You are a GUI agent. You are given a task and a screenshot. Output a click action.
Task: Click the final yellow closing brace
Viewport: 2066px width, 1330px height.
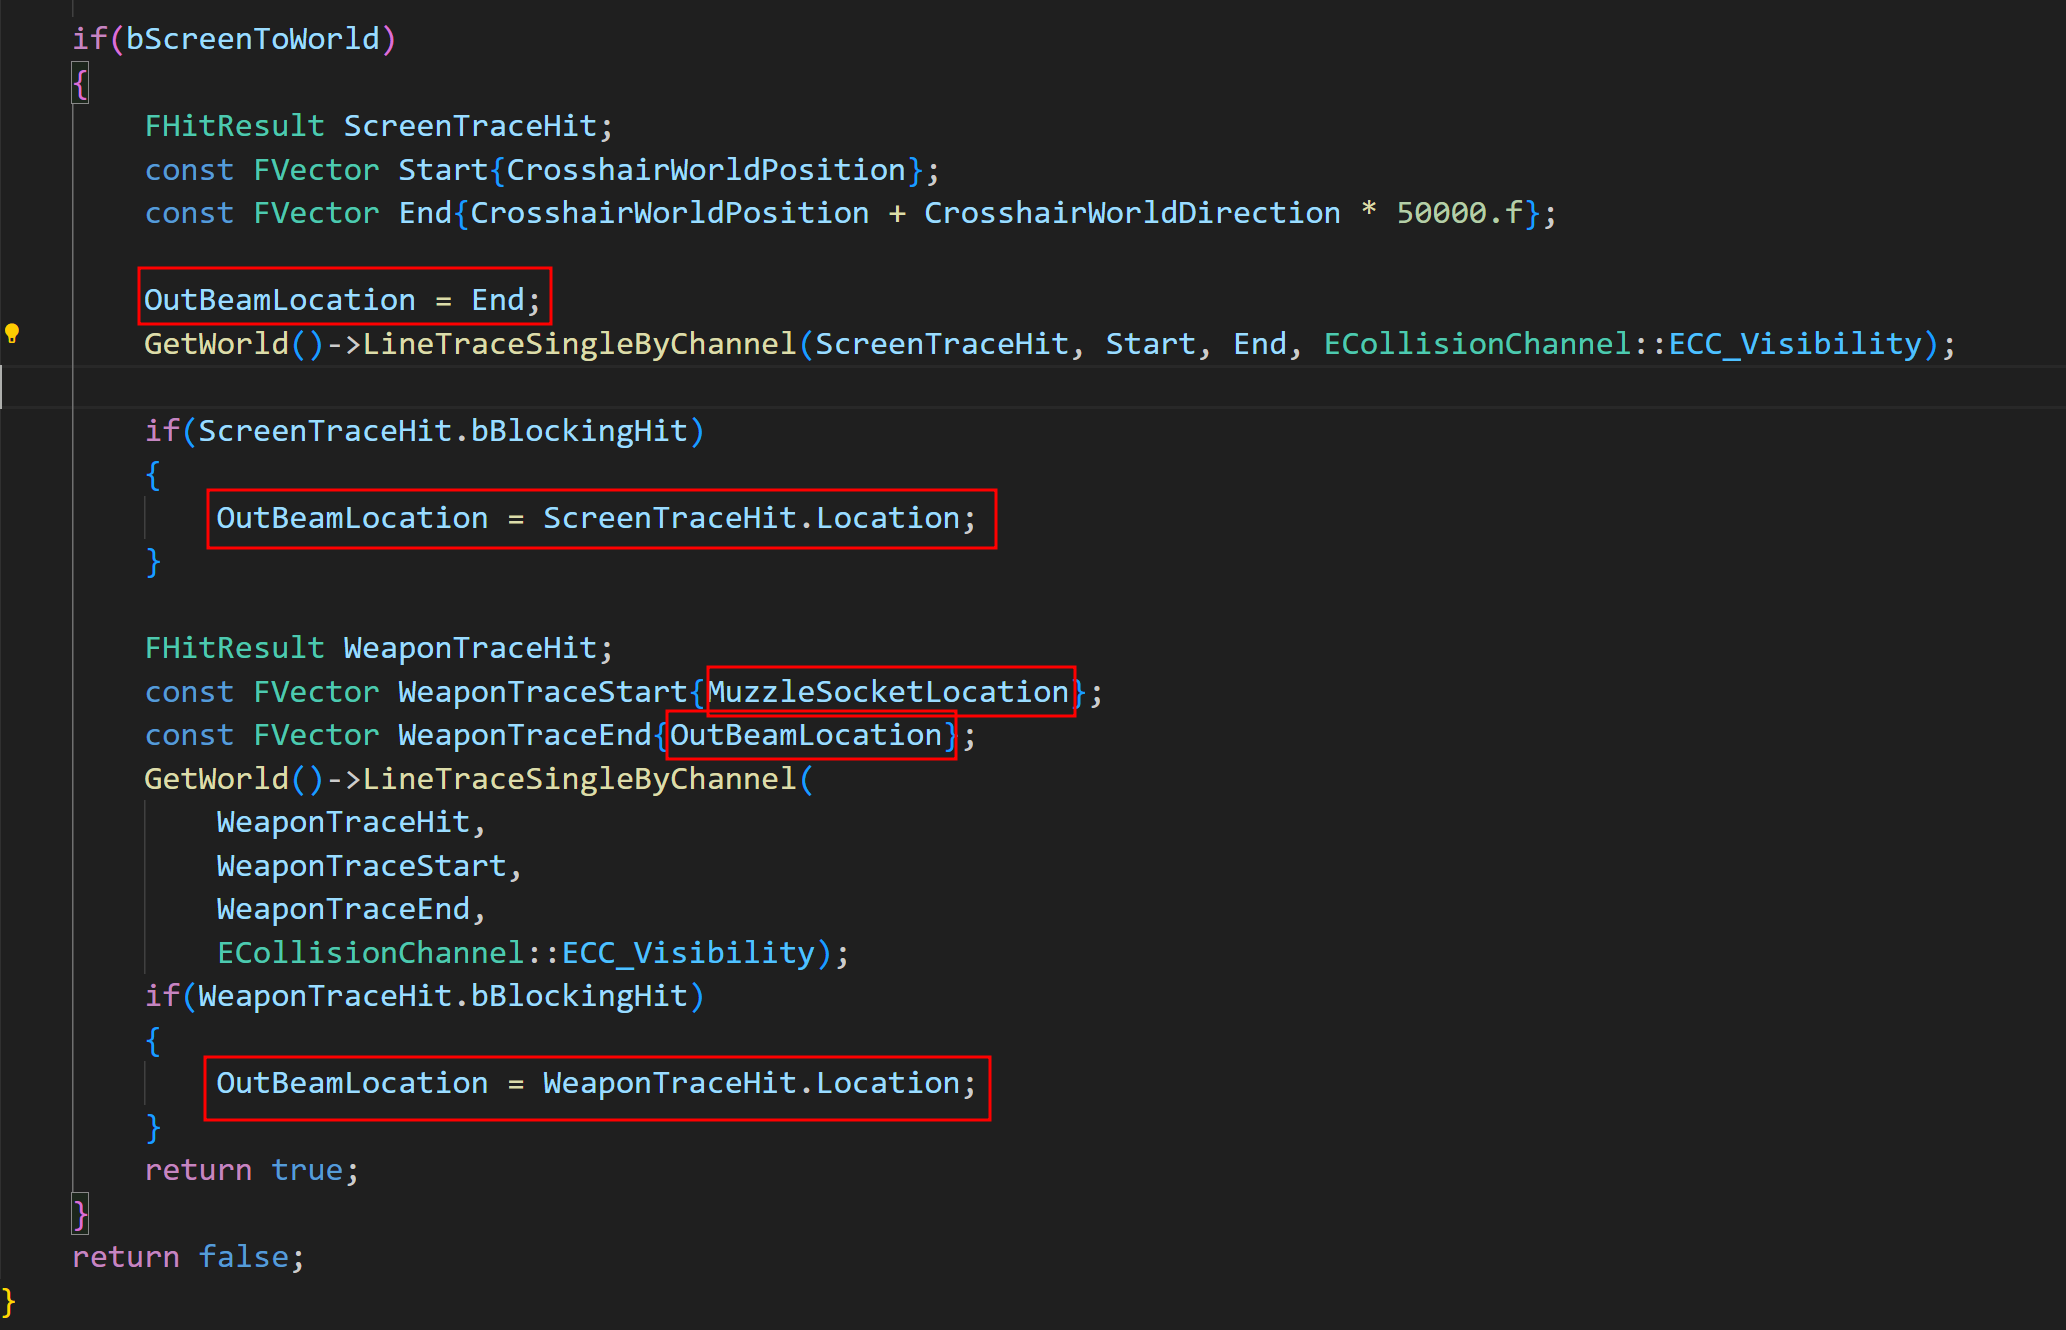point(9,1301)
